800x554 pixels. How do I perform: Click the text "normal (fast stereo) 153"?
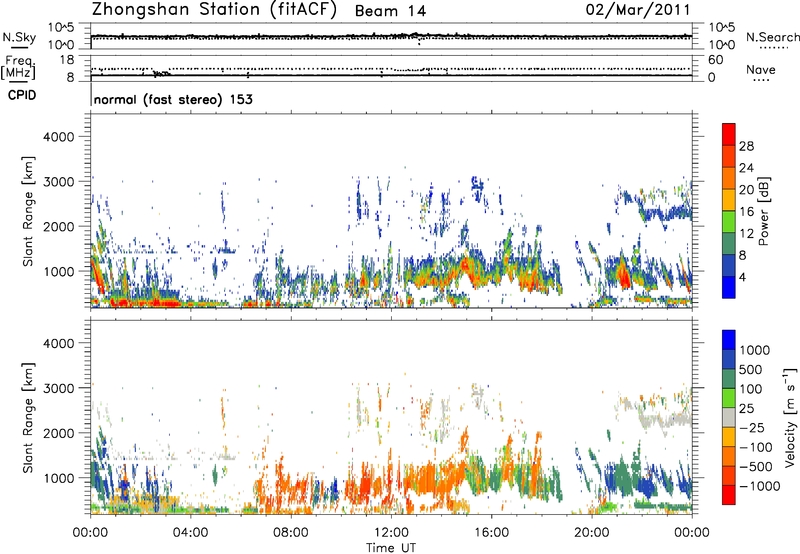[x=173, y=100]
